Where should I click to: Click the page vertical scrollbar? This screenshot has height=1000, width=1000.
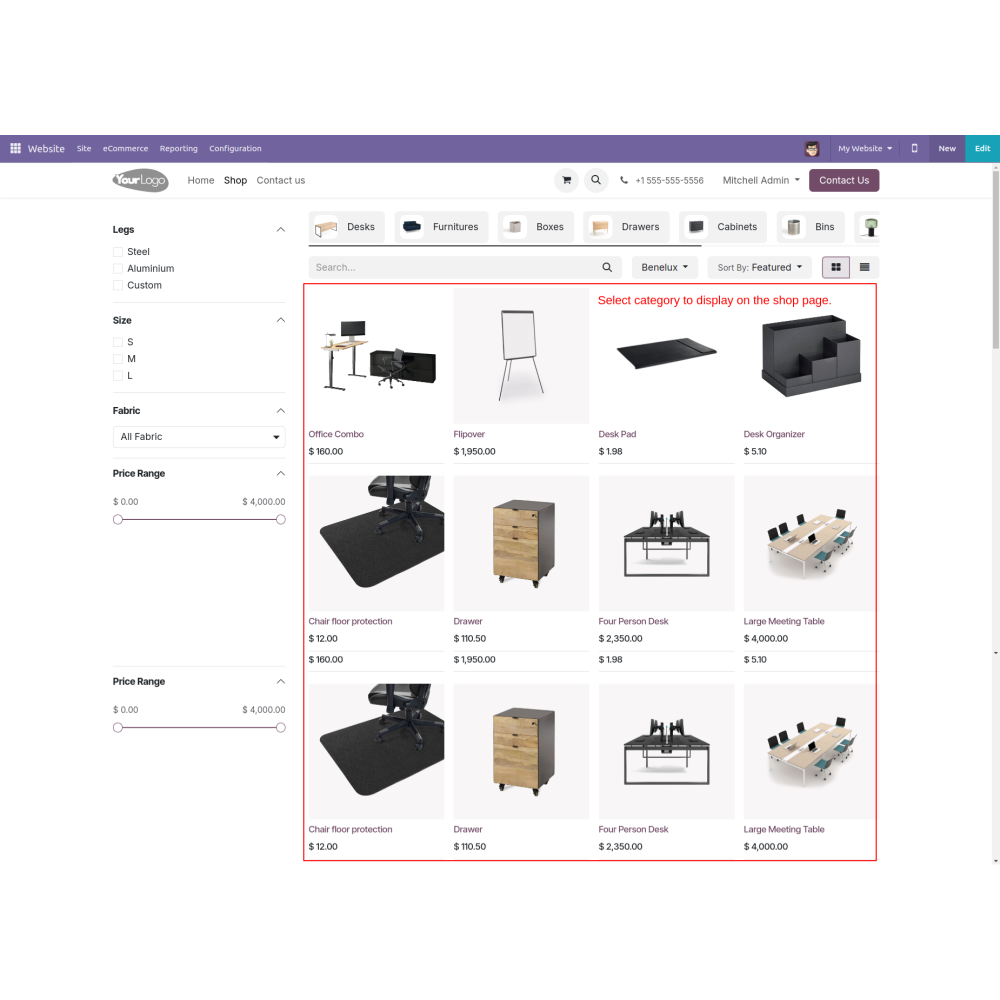(996, 260)
